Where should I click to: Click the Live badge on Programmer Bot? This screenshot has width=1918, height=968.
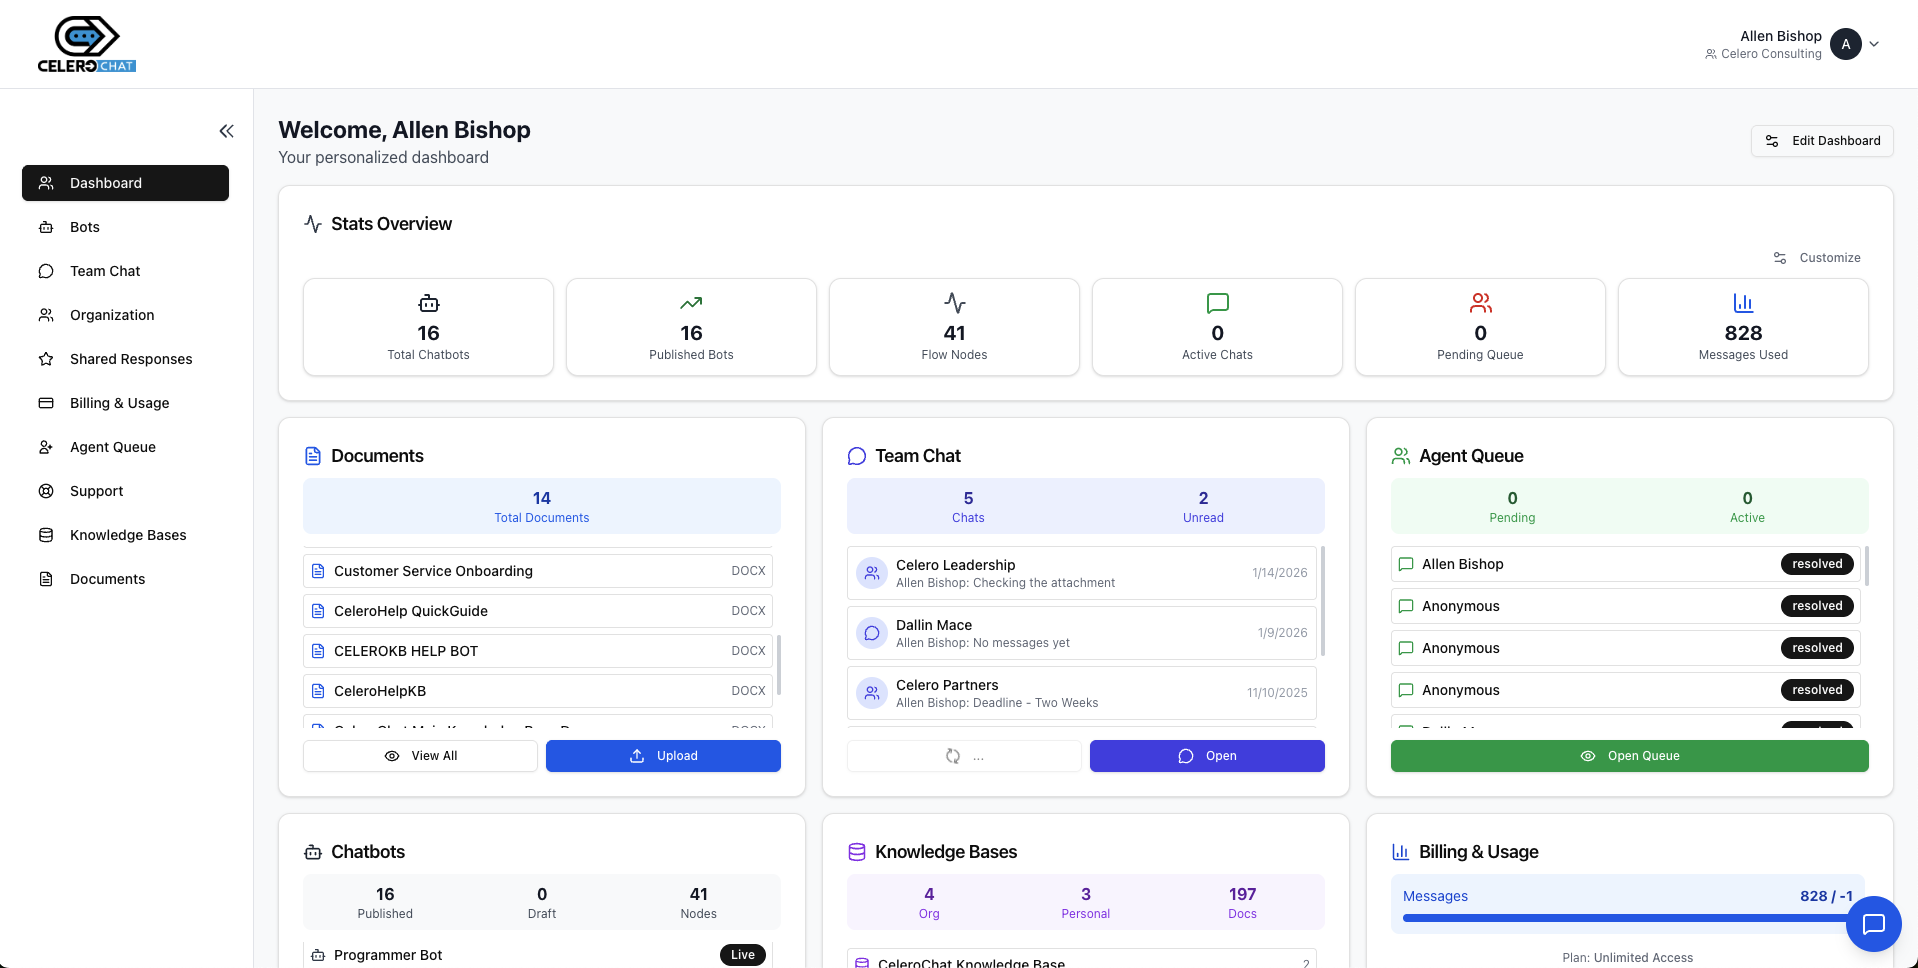click(x=743, y=955)
